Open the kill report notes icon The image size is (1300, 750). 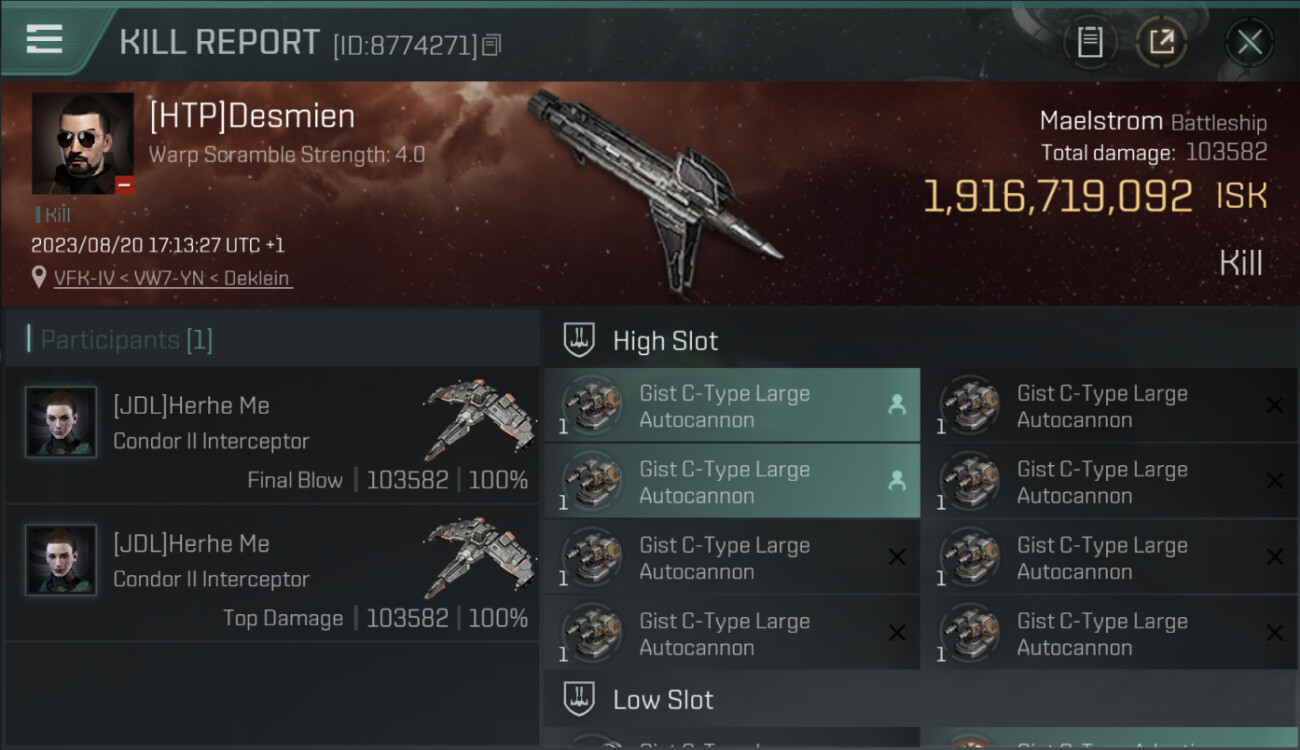coord(1090,42)
